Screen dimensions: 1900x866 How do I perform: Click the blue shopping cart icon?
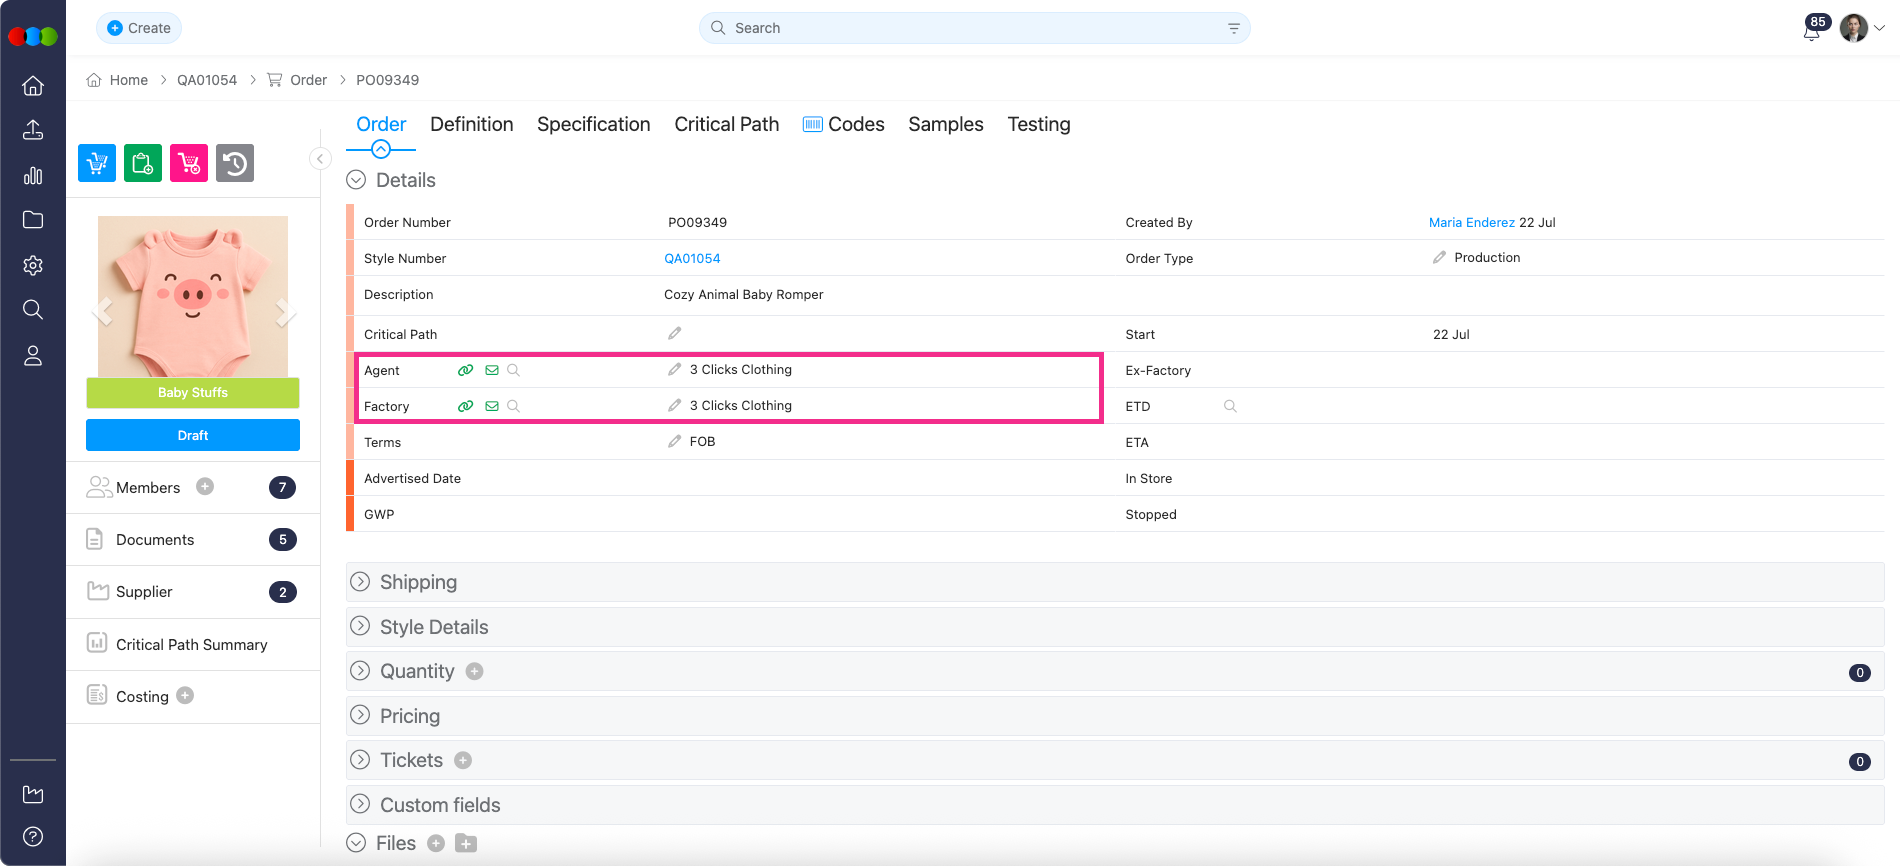97,163
